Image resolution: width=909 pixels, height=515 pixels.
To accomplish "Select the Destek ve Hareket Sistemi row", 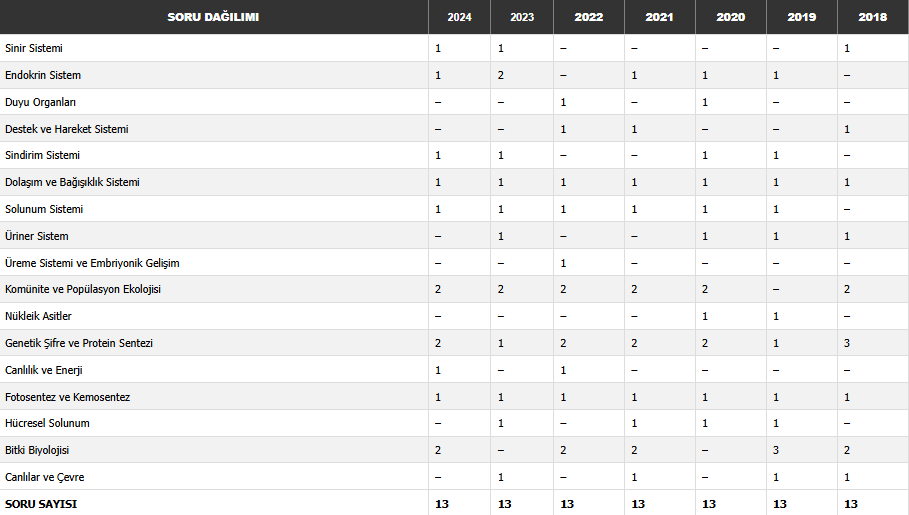I will [x=66, y=129].
